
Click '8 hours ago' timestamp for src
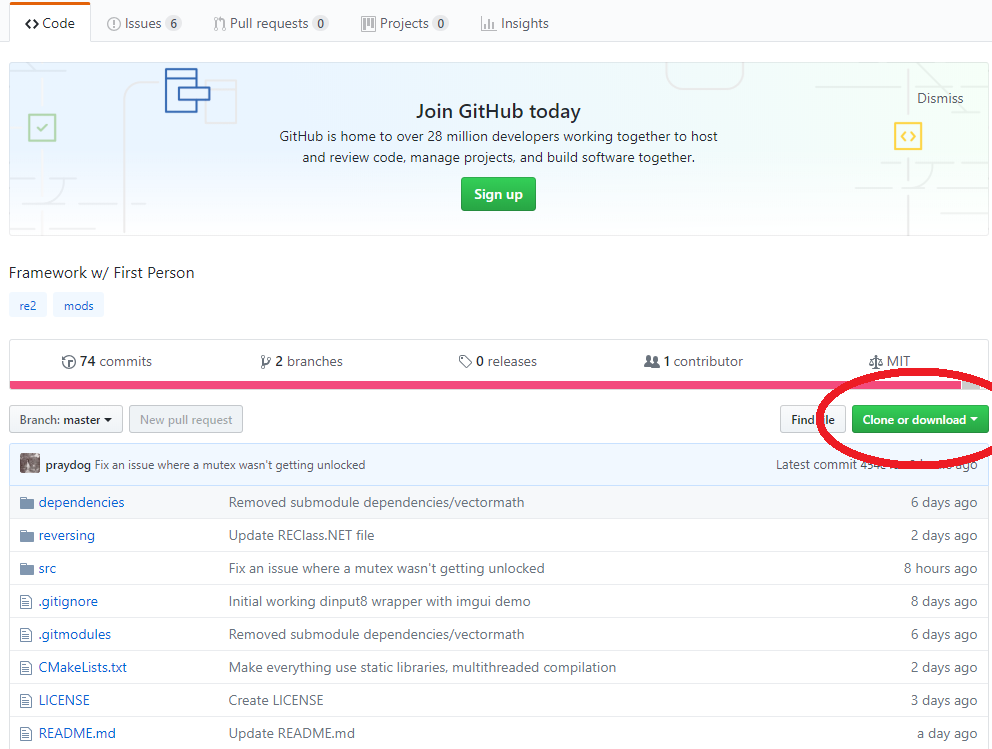pos(940,568)
